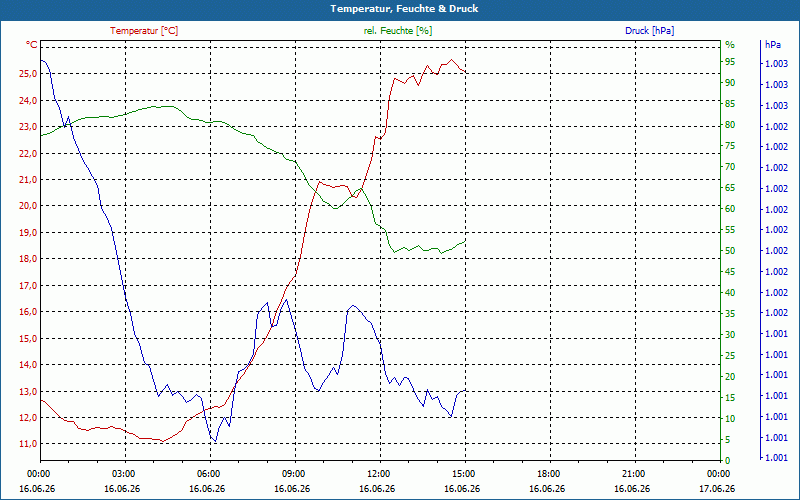Click the chart title Temperatur, Feuchte & Druck
Image resolution: width=800 pixels, height=500 pixels.
click(x=404, y=9)
